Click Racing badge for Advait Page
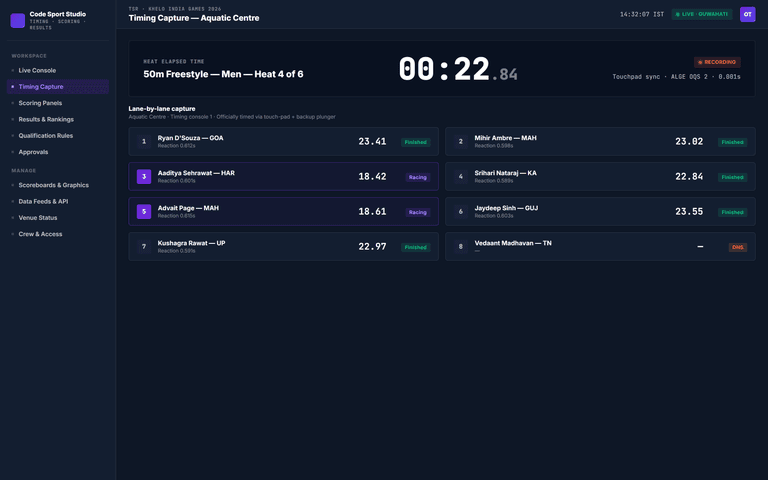Viewport: 768px width, 480px height. pos(418,212)
